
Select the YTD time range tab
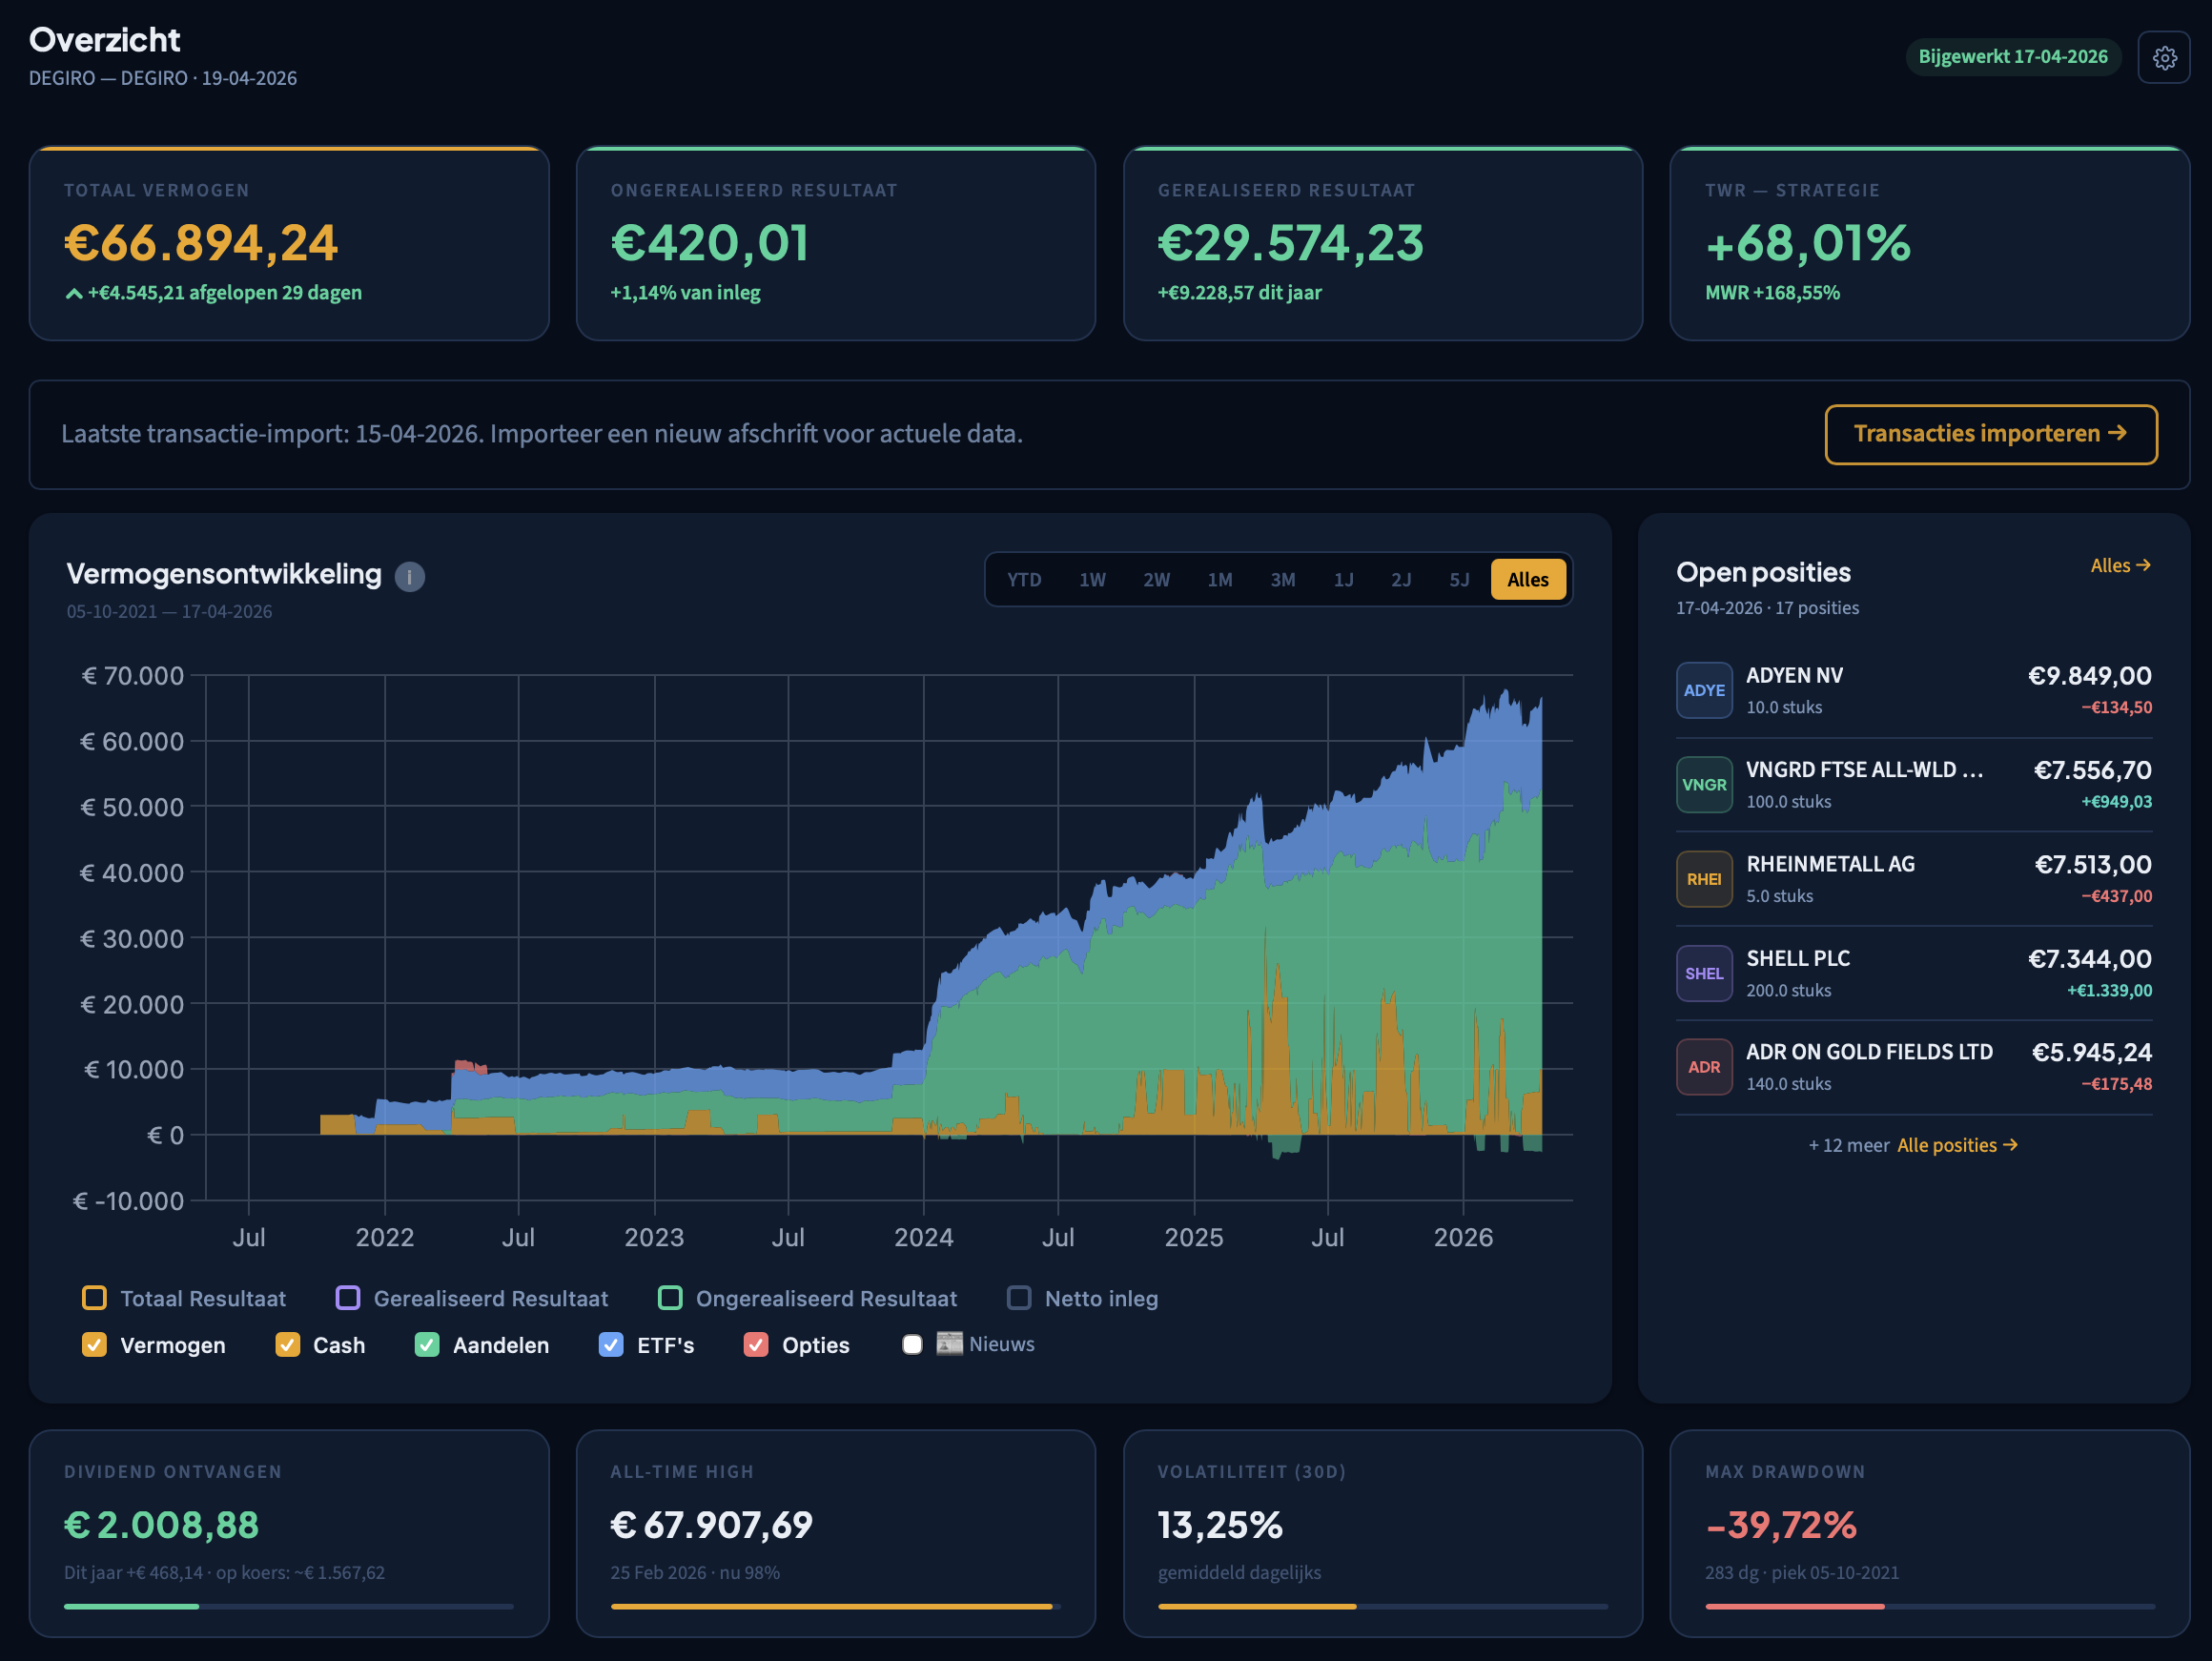1023,580
